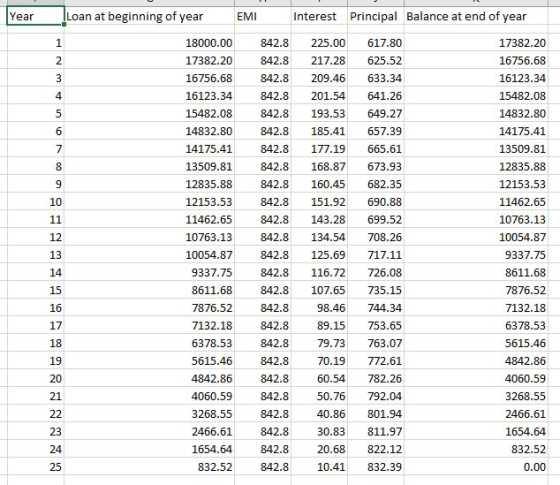Select interest cell 209.46
The width and height of the screenshot is (560, 485).
coord(319,78)
